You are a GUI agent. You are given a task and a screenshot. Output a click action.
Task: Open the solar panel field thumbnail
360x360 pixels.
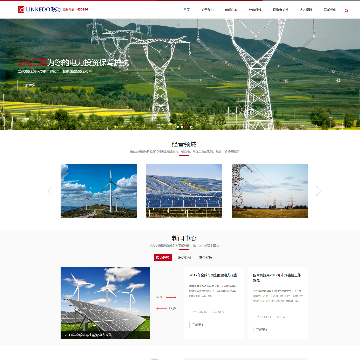[x=184, y=191]
